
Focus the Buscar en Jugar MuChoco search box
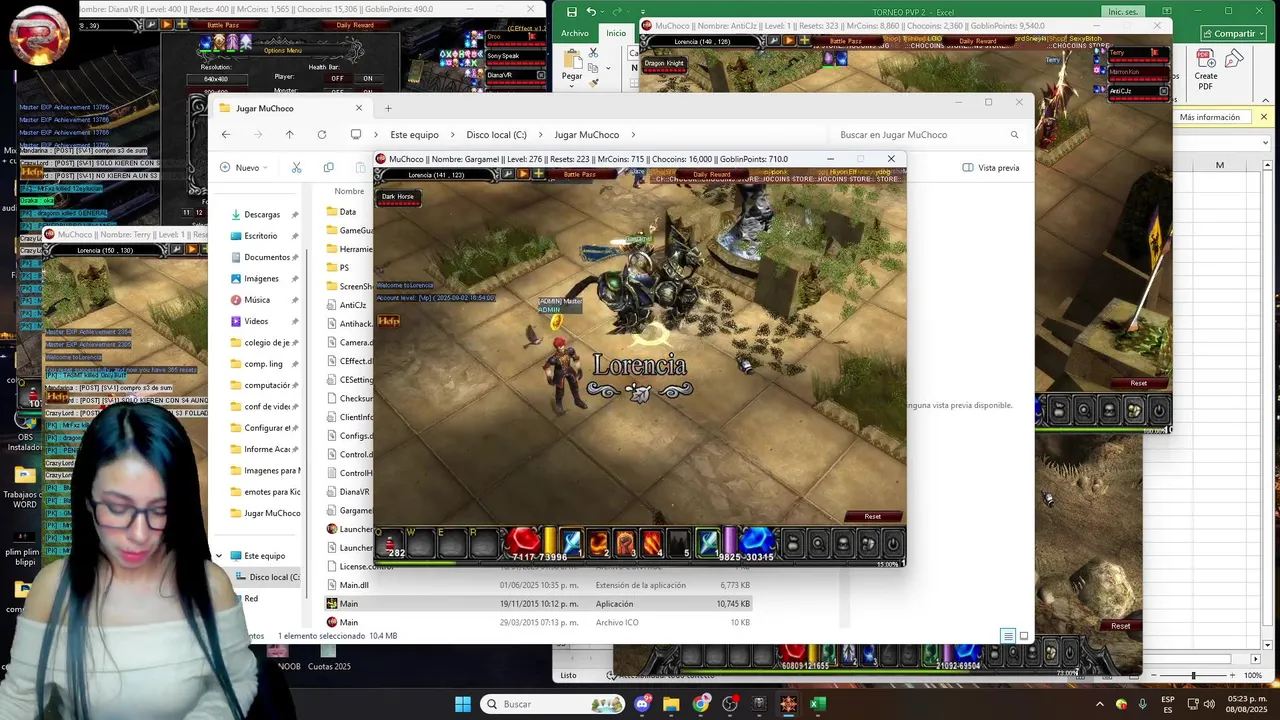tap(930, 135)
